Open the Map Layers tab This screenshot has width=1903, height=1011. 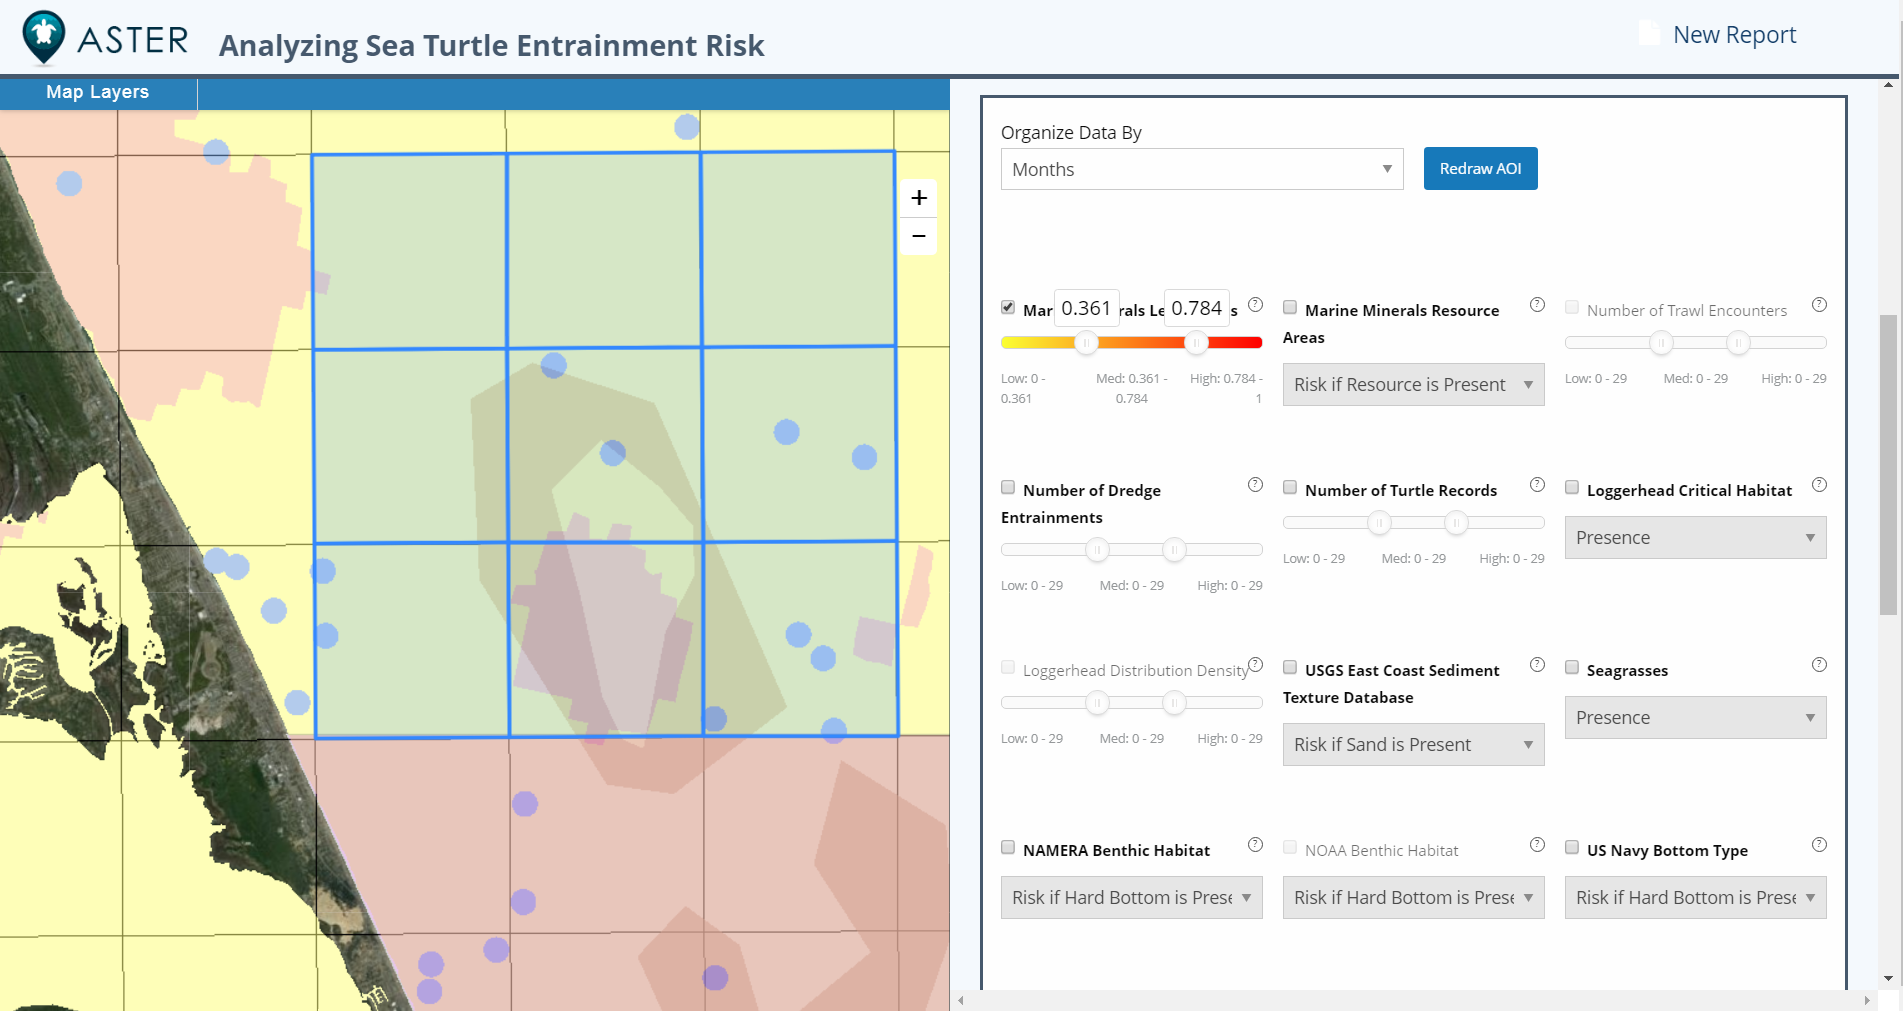tap(98, 92)
